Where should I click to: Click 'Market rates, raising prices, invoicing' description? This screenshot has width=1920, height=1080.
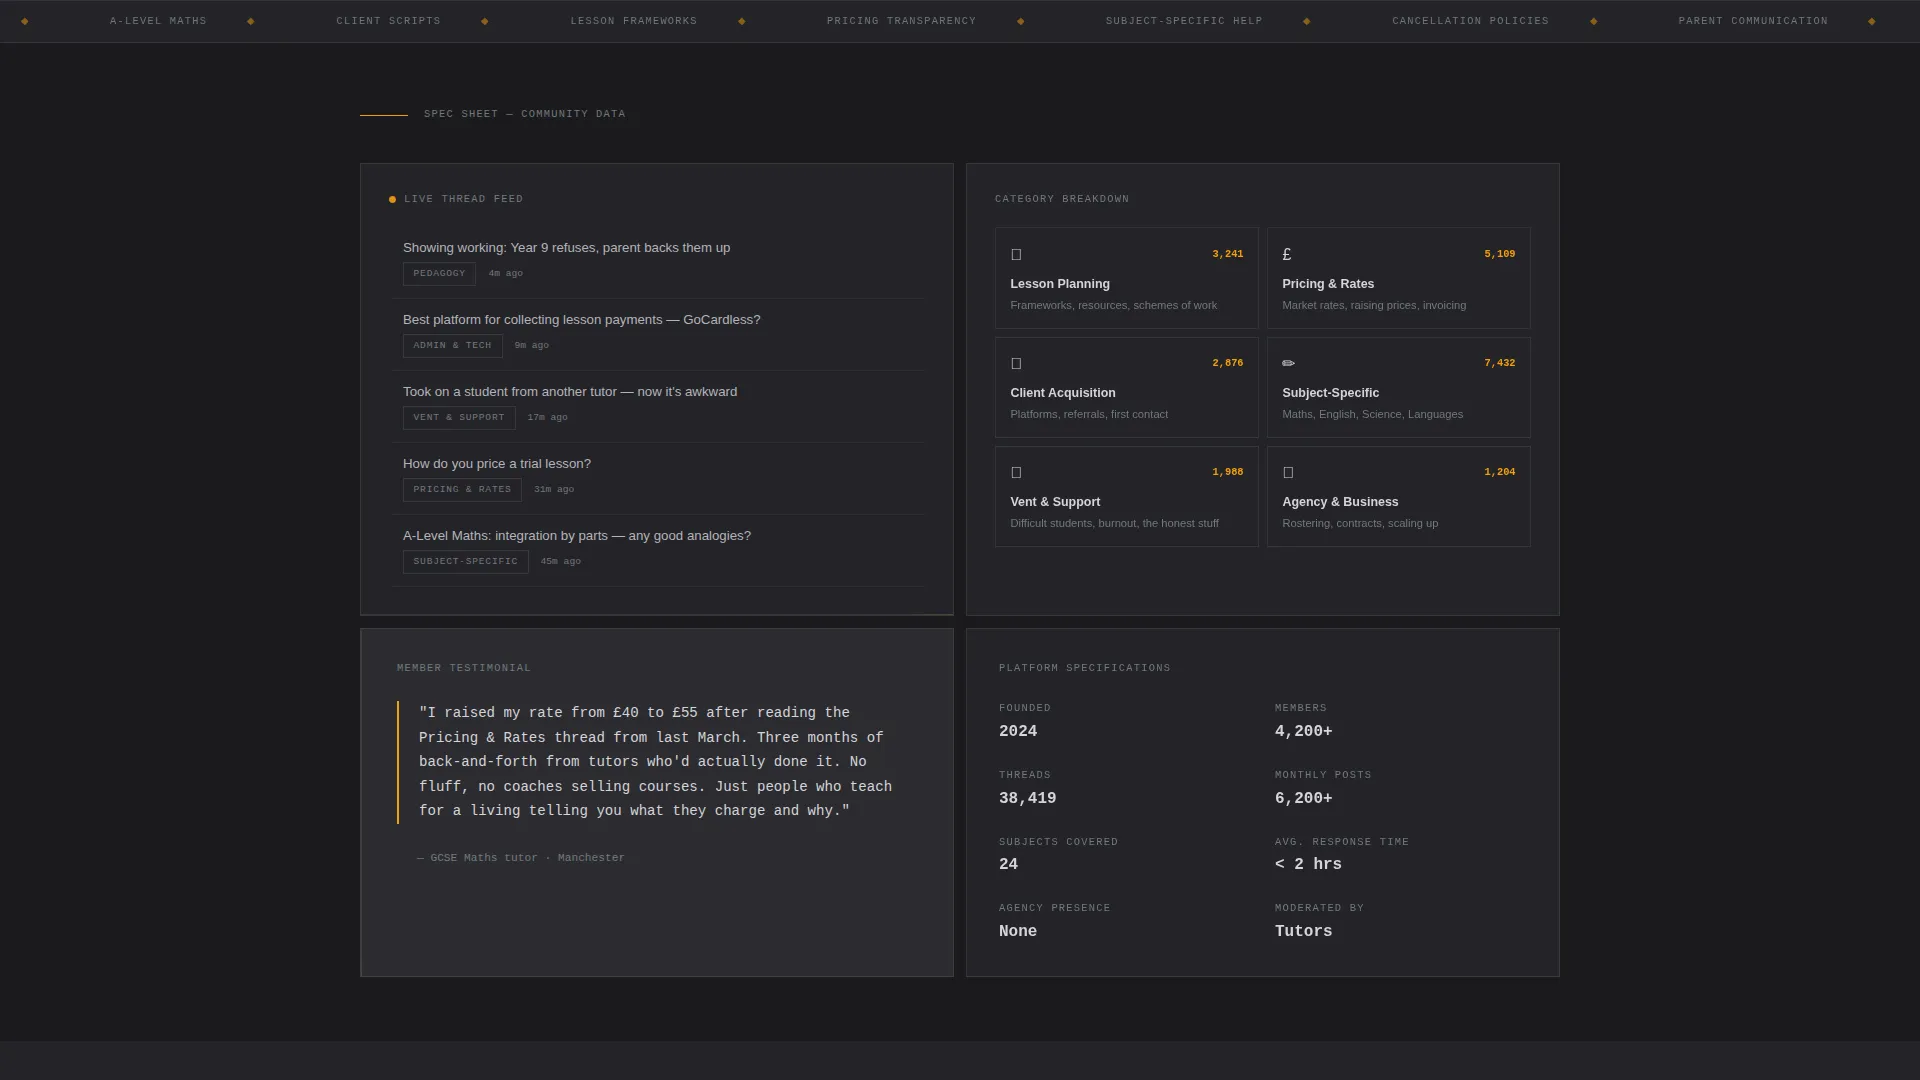point(1374,306)
